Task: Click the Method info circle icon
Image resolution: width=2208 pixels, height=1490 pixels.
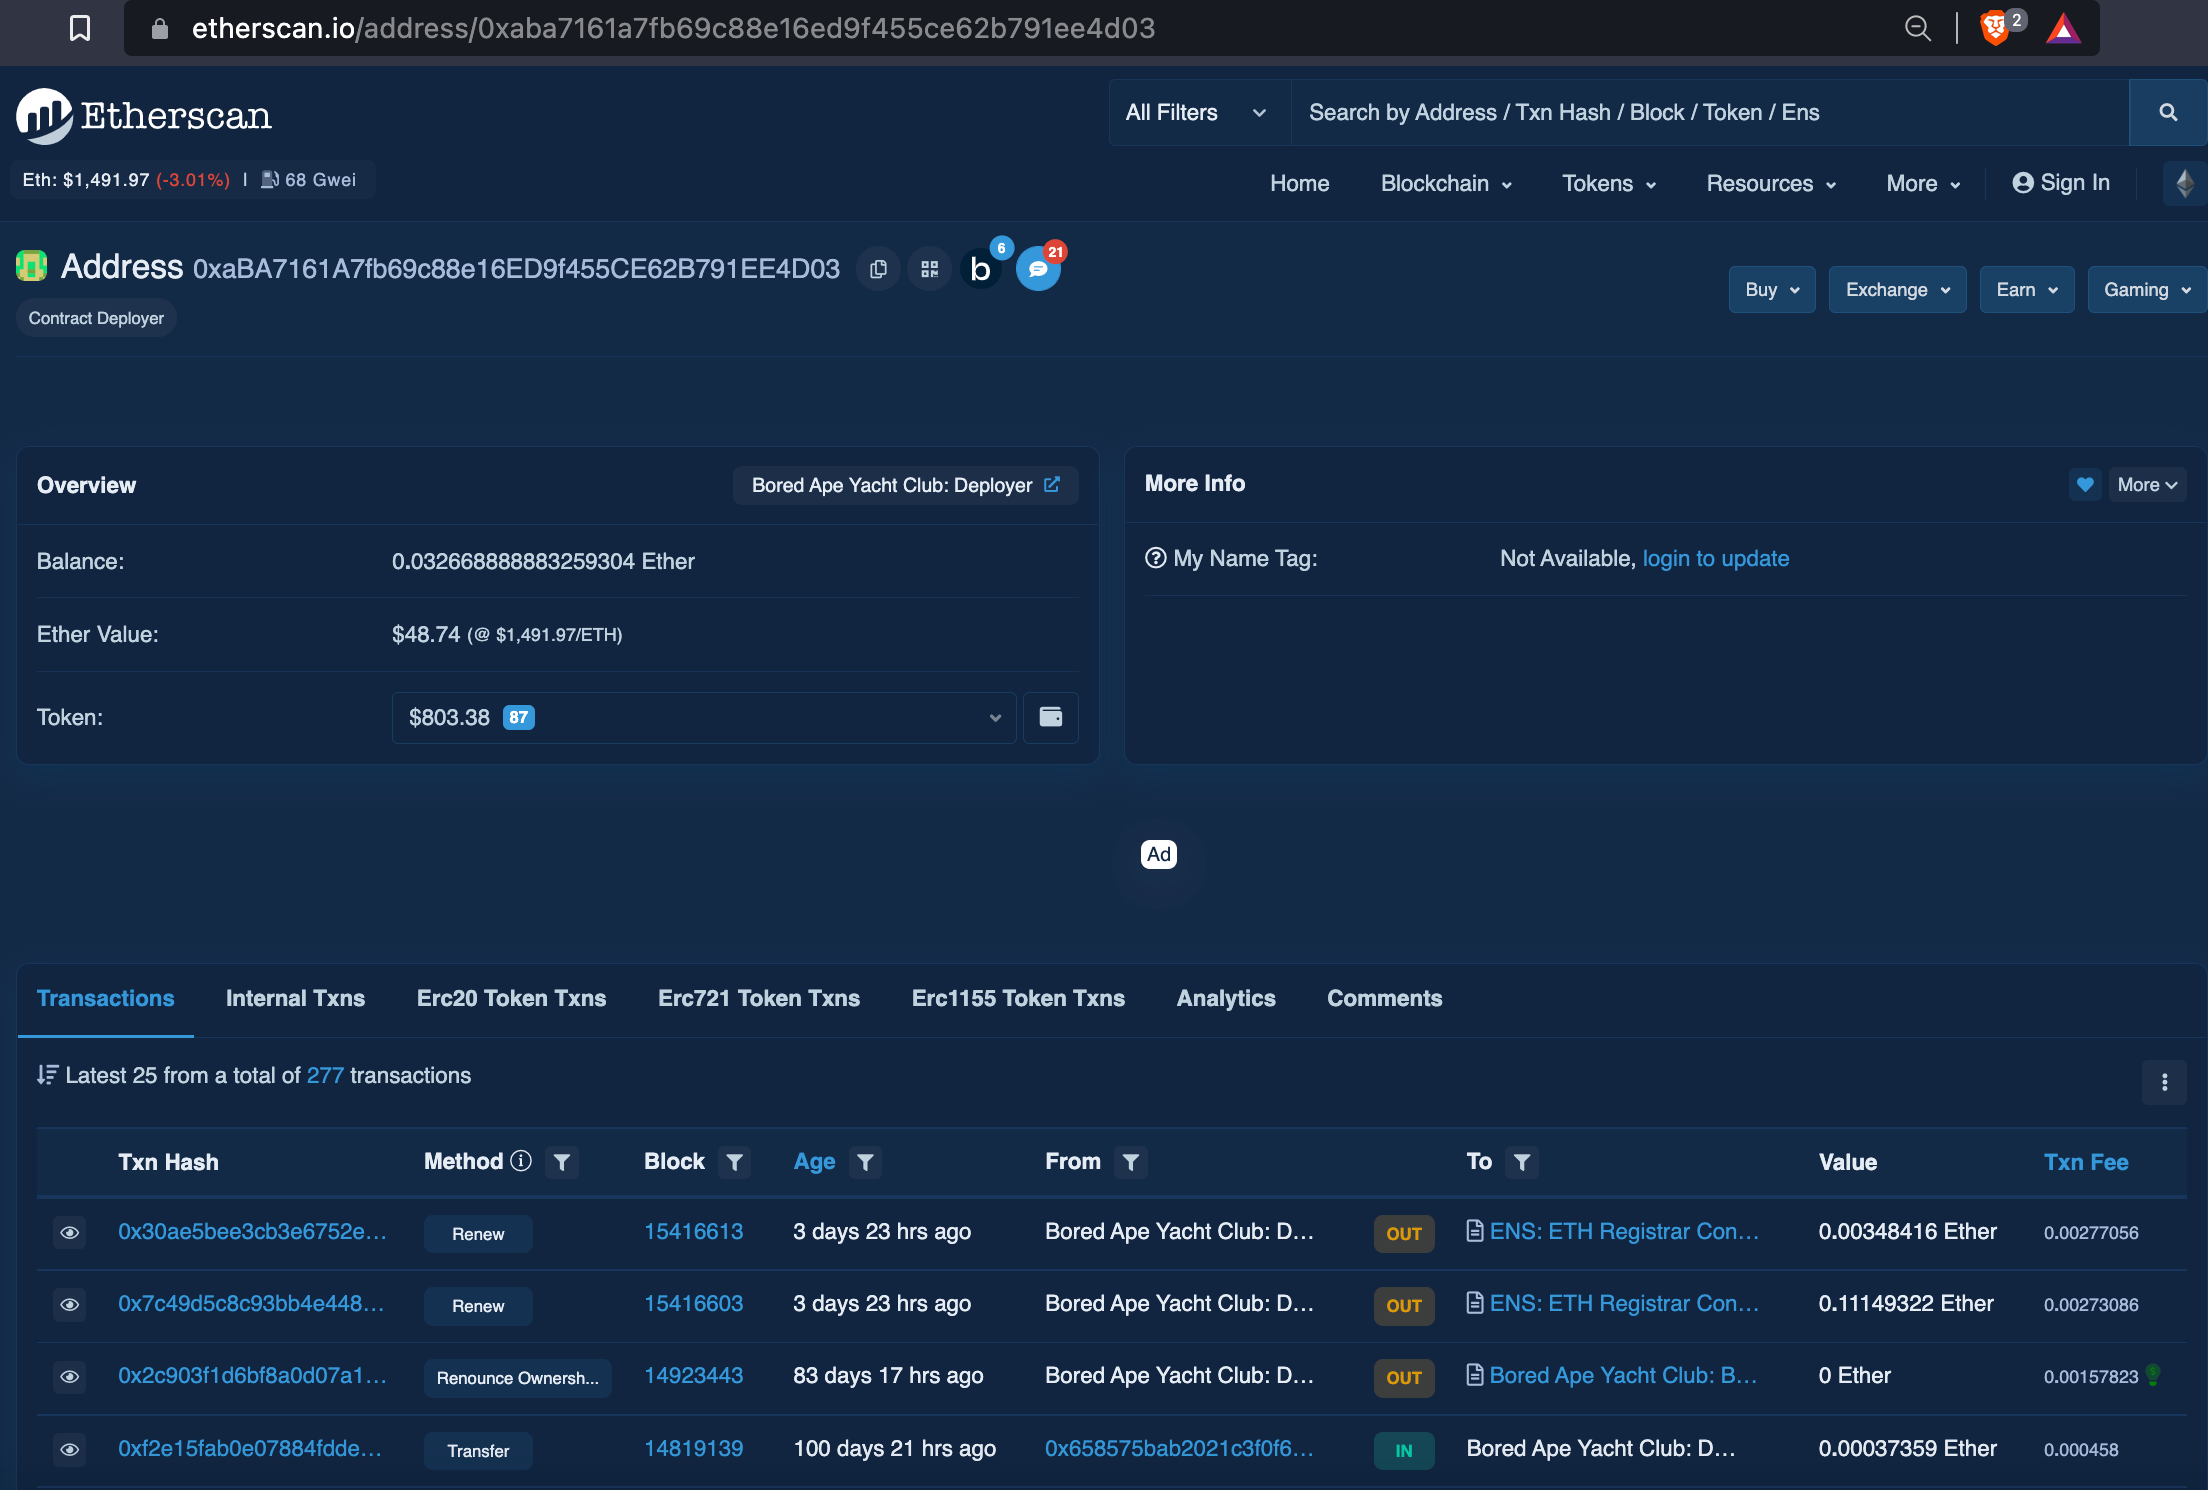Action: coord(521,1161)
